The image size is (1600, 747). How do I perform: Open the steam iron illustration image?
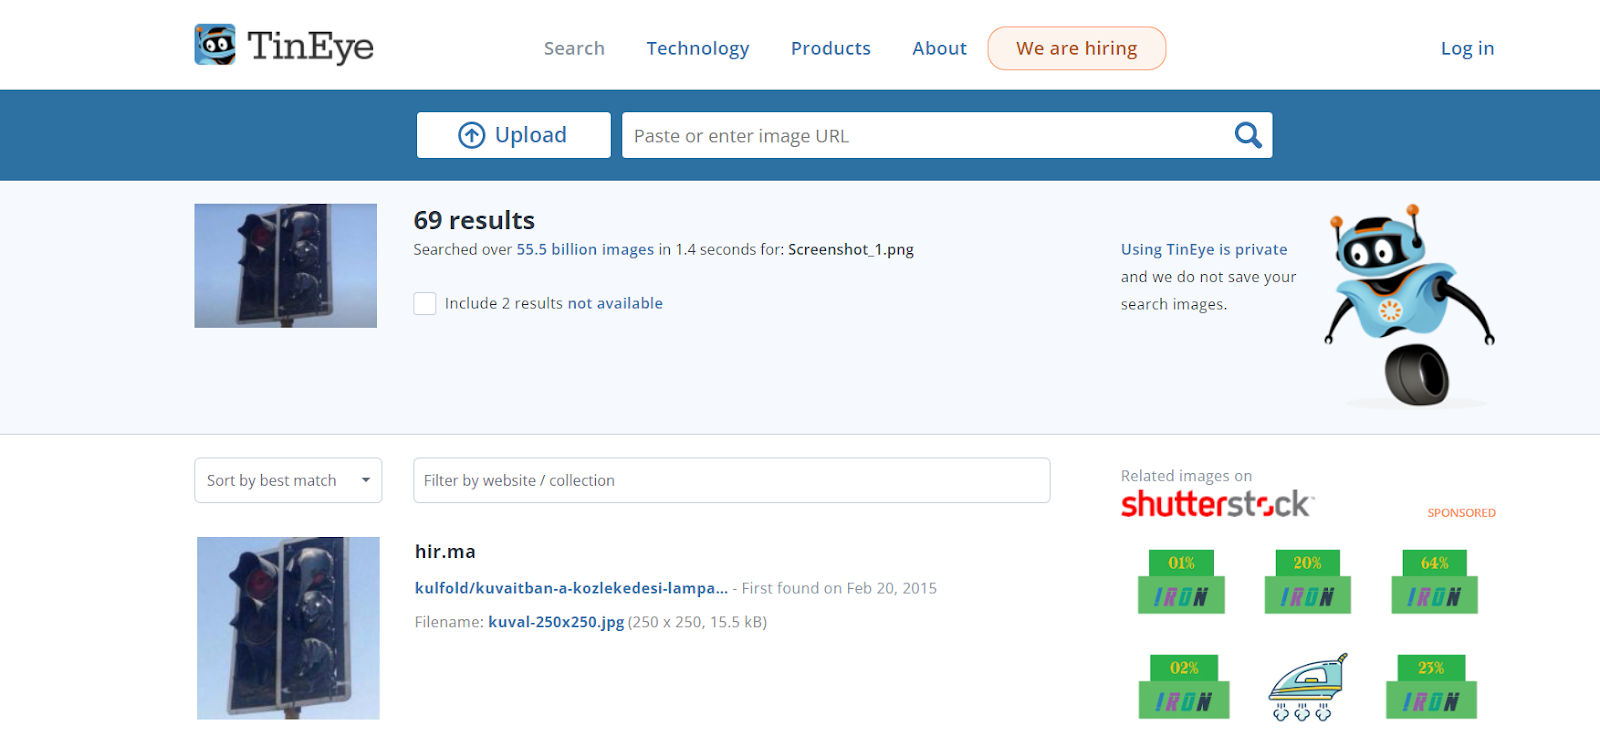click(x=1307, y=686)
